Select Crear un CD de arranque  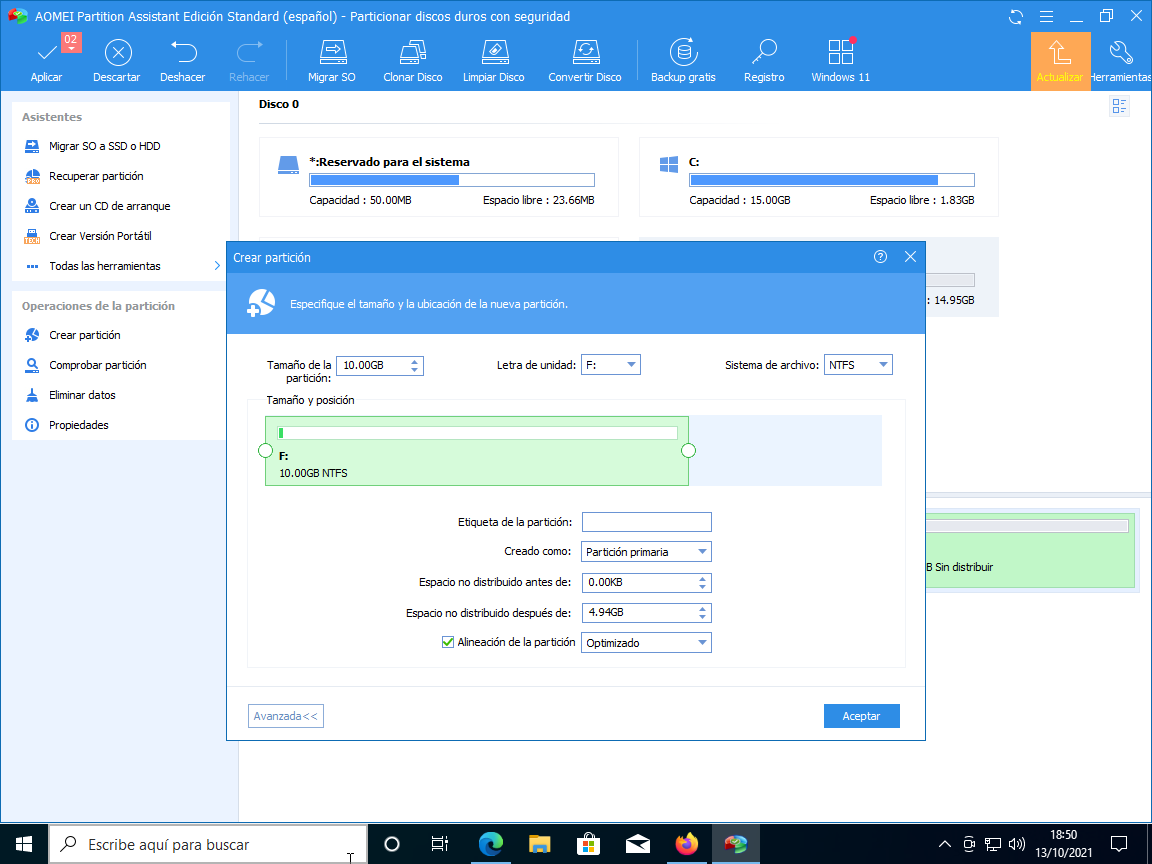pos(109,206)
